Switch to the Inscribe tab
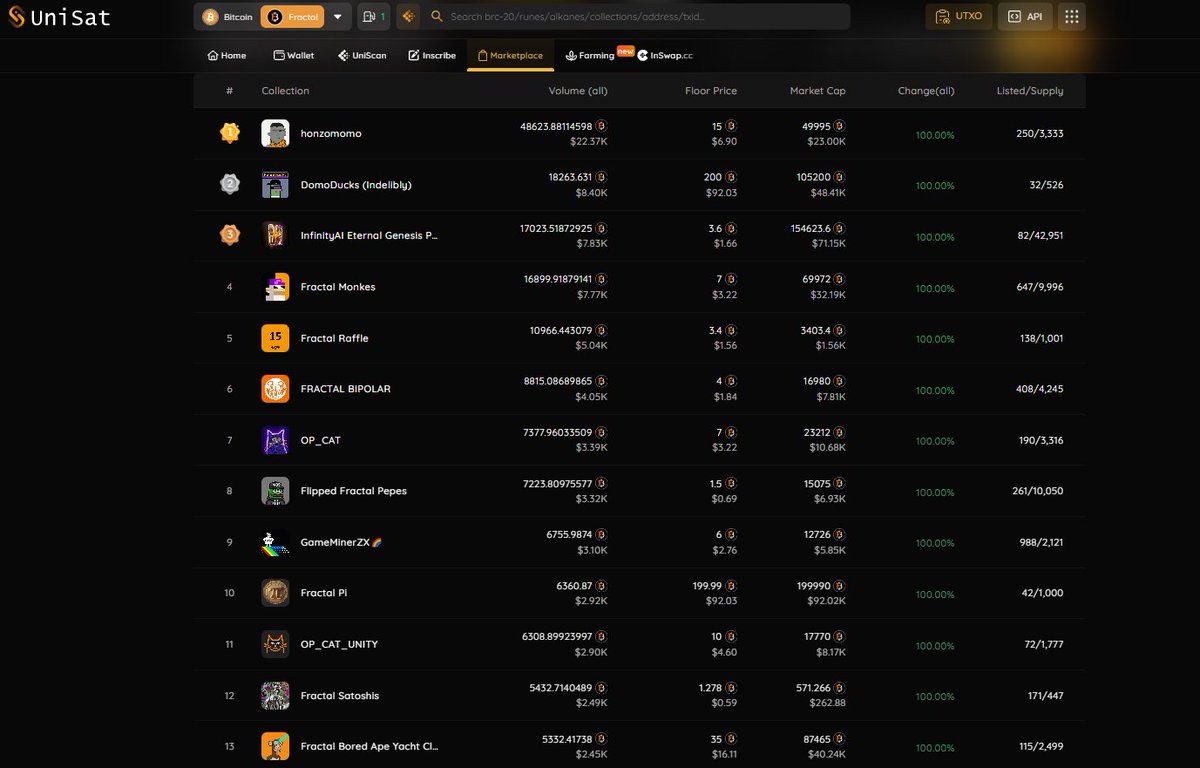1200x768 pixels. coord(432,55)
